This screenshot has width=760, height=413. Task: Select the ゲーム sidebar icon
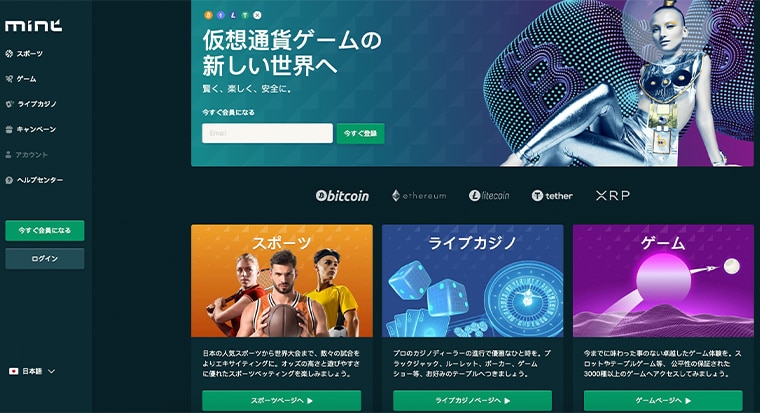pyautogui.click(x=9, y=79)
